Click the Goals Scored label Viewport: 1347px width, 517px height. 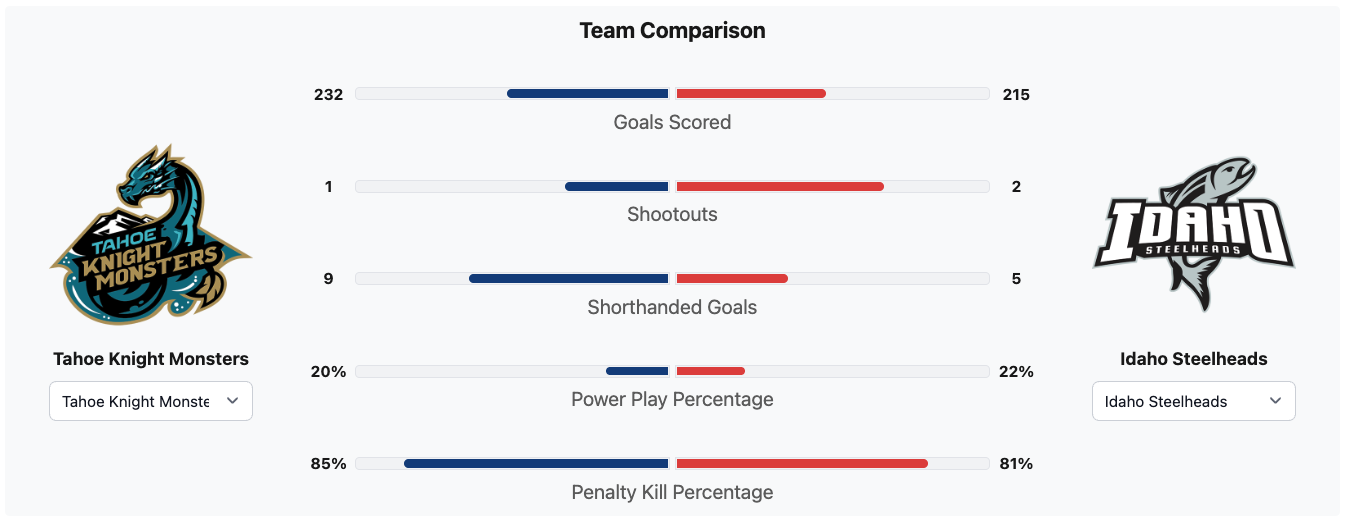(672, 122)
